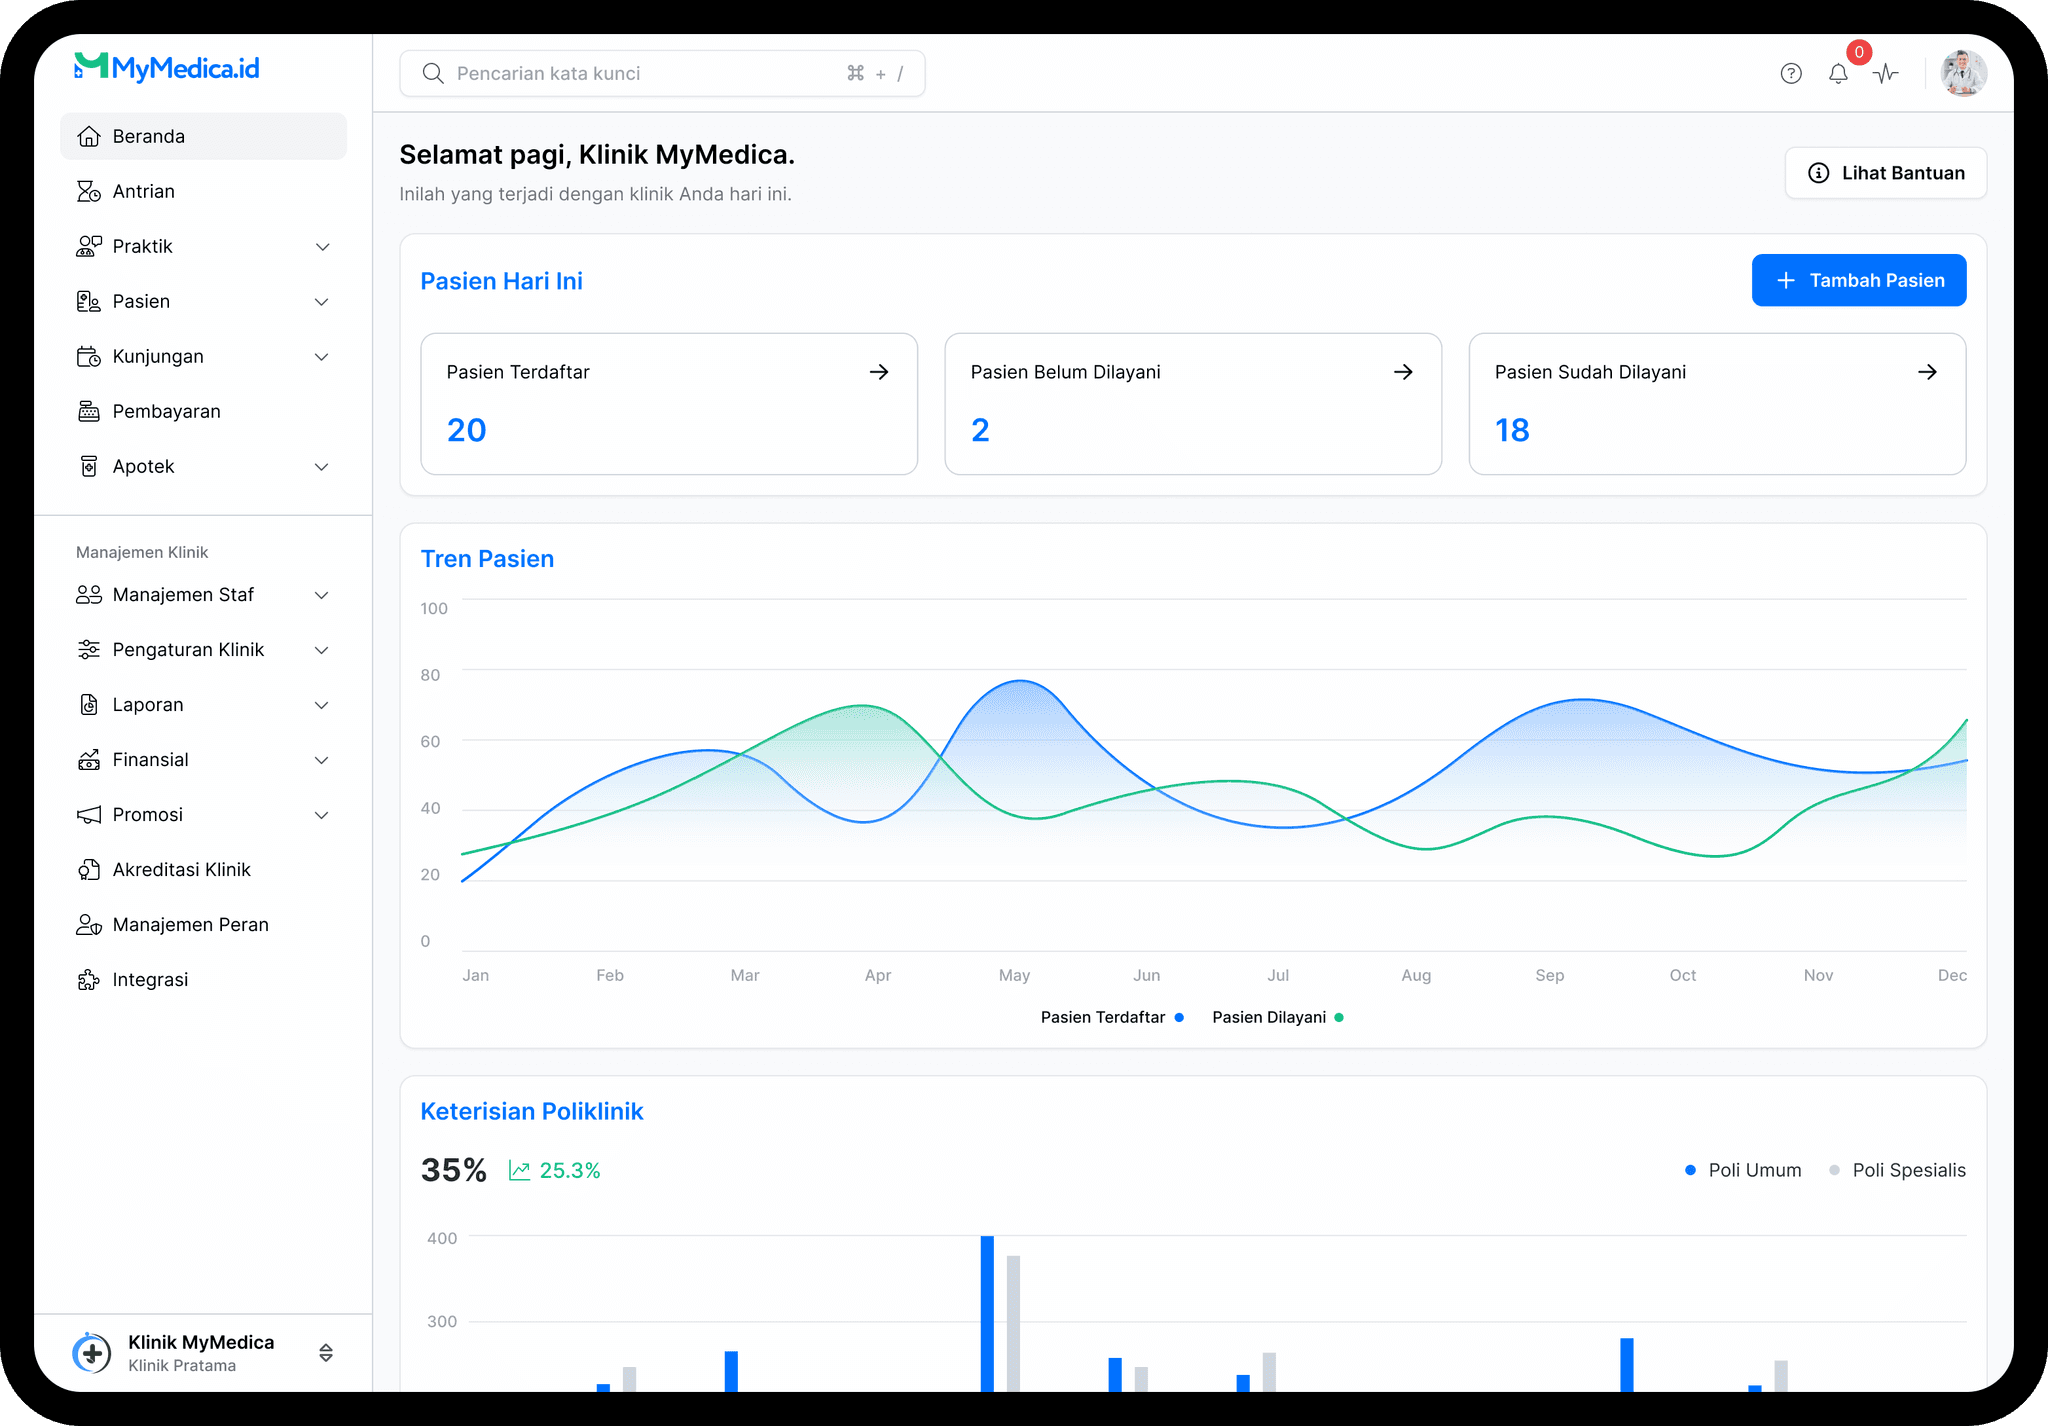The height and width of the screenshot is (1426, 2048).
Task: Click the Akreditasi Klinik badge icon
Action: click(x=89, y=869)
